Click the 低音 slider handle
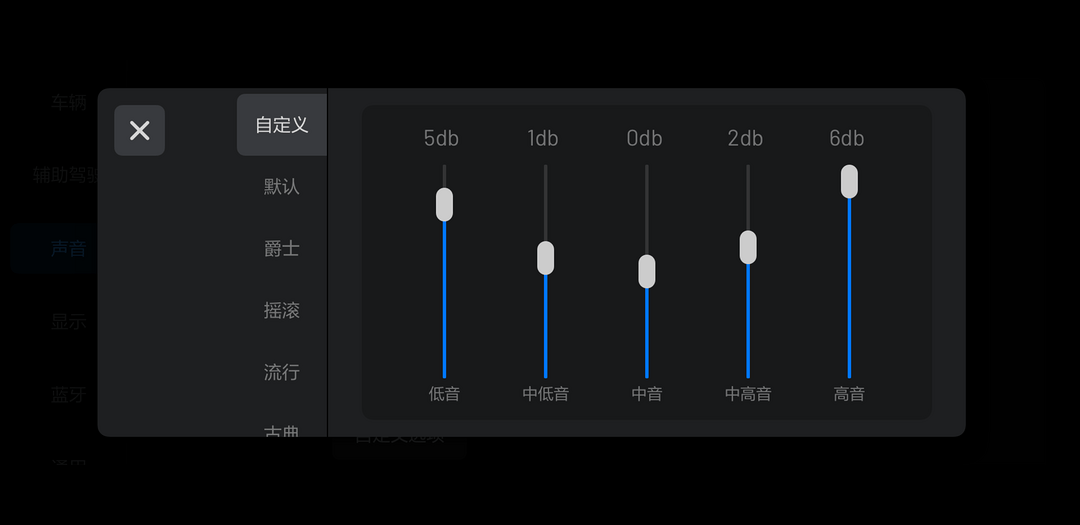The height and width of the screenshot is (525, 1080). click(x=444, y=205)
